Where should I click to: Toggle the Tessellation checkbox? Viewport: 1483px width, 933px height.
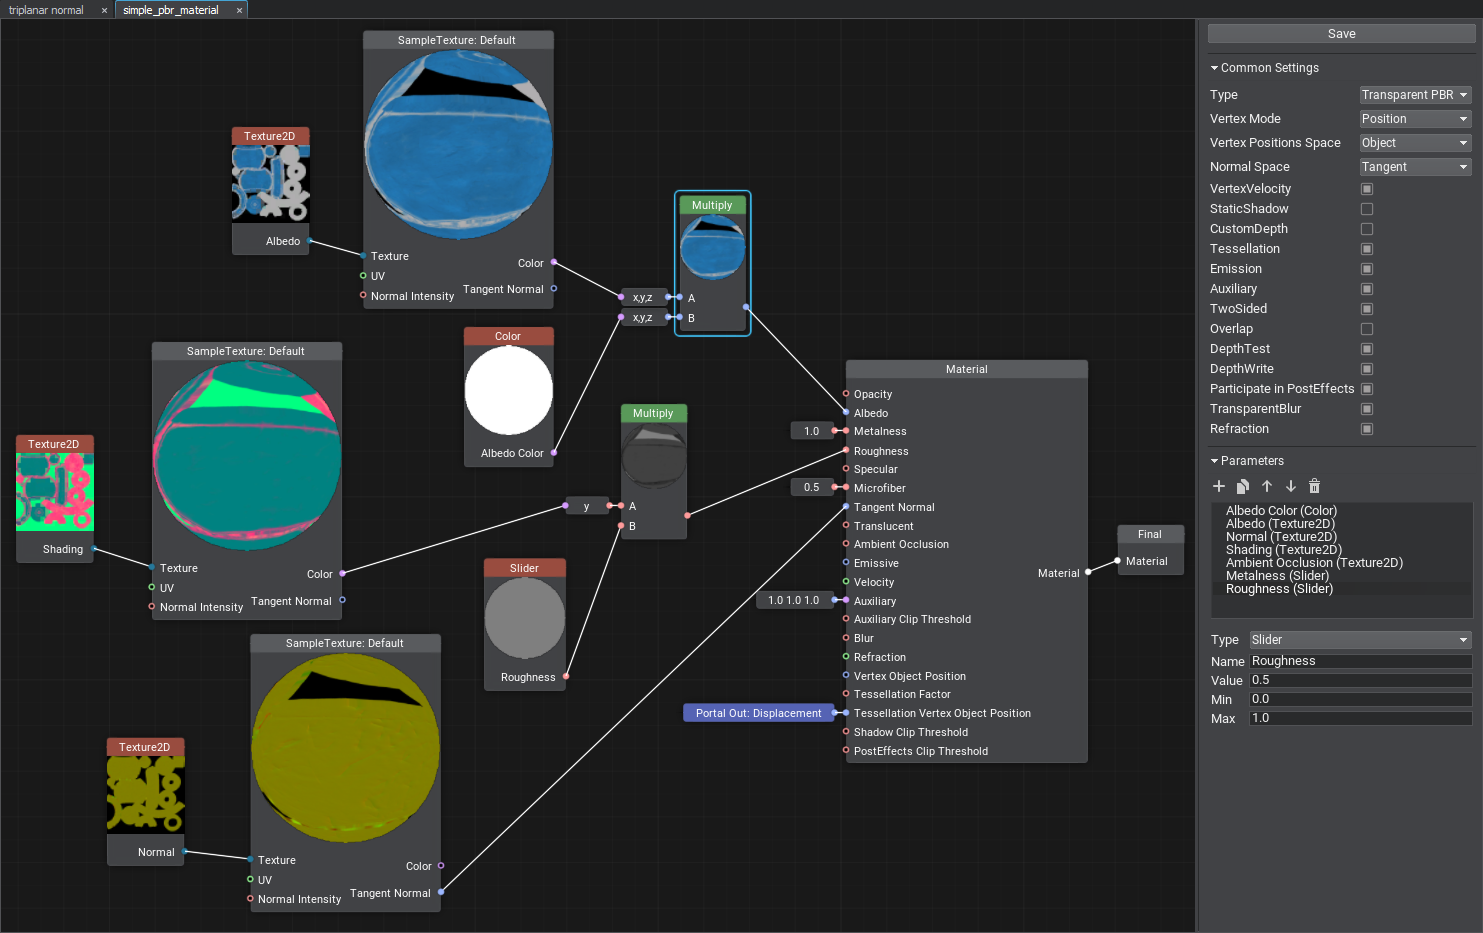pyautogui.click(x=1367, y=249)
